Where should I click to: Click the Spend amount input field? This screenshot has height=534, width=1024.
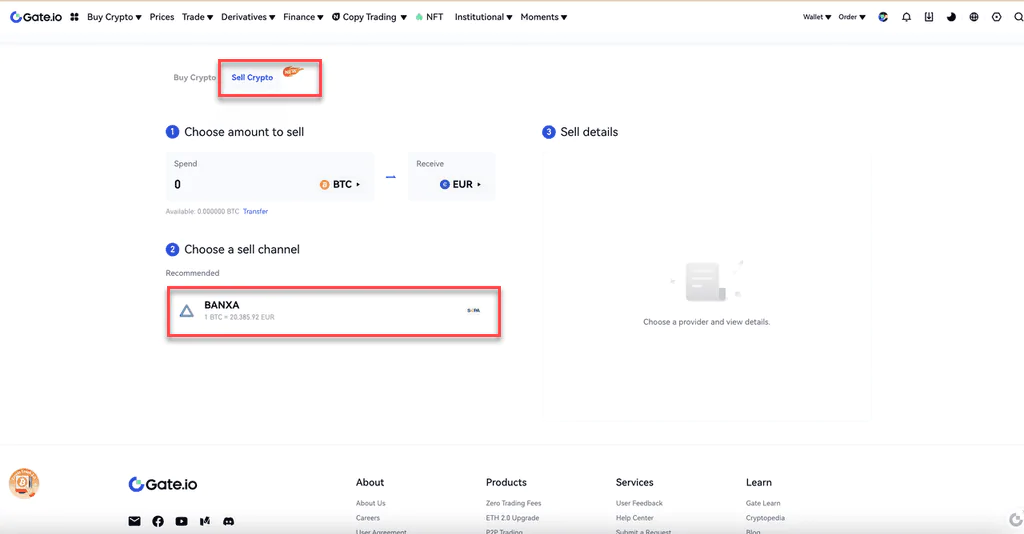(270, 176)
